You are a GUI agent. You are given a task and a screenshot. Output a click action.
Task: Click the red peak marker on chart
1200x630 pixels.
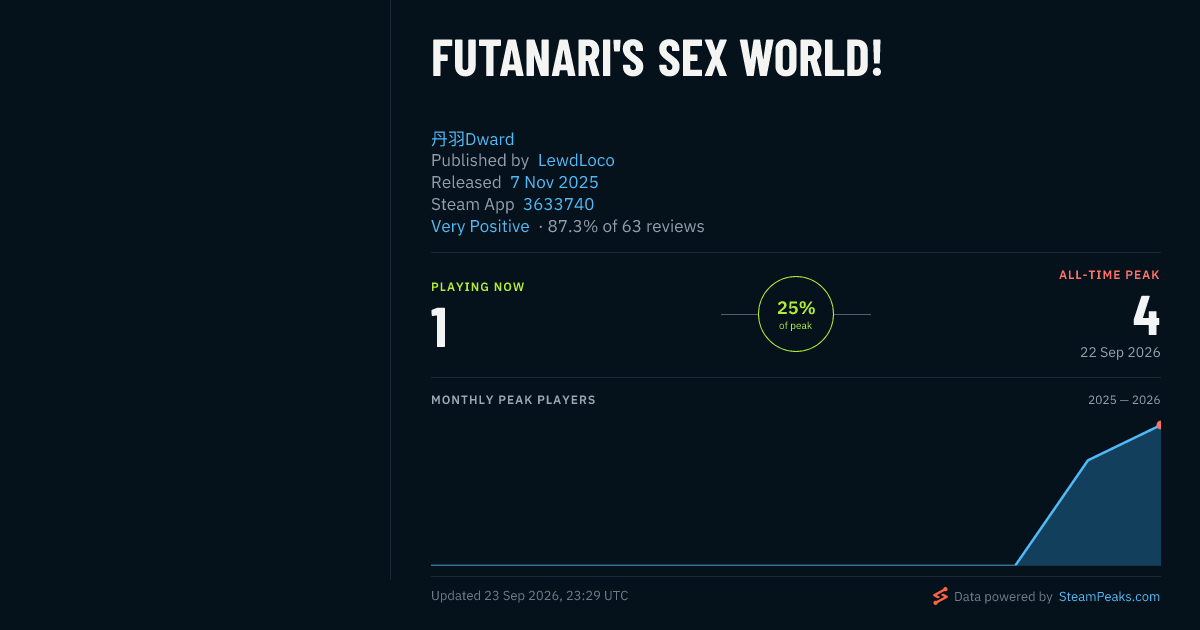[x=1158, y=425]
